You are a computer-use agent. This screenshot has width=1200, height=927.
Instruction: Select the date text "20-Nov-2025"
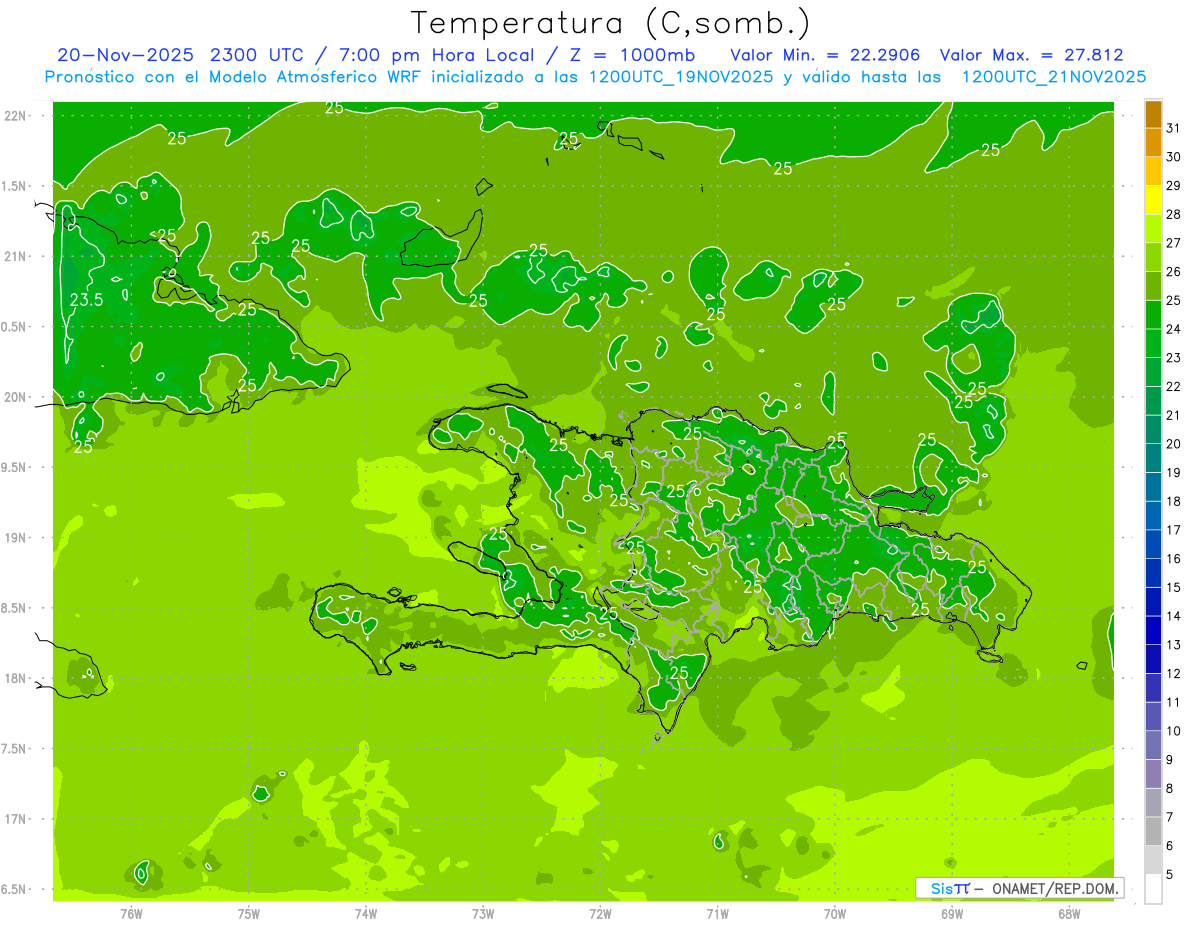(x=125, y=55)
